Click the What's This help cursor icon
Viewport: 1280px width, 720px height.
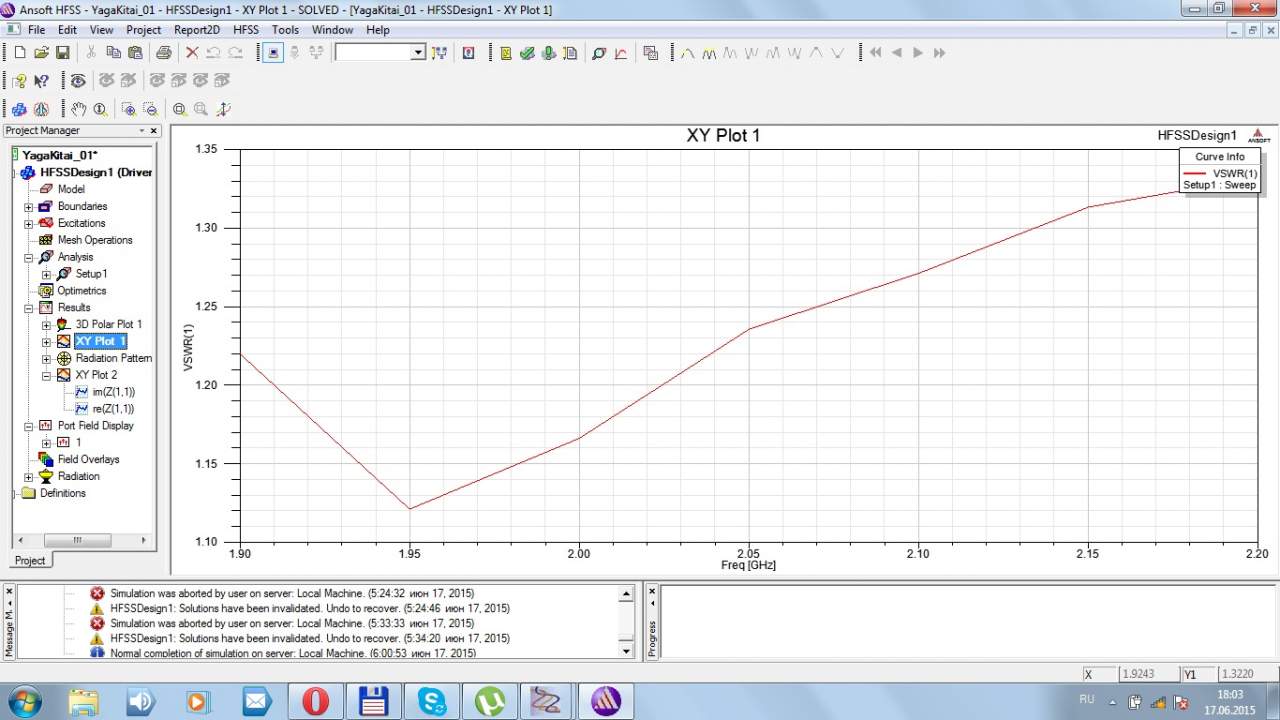41,81
